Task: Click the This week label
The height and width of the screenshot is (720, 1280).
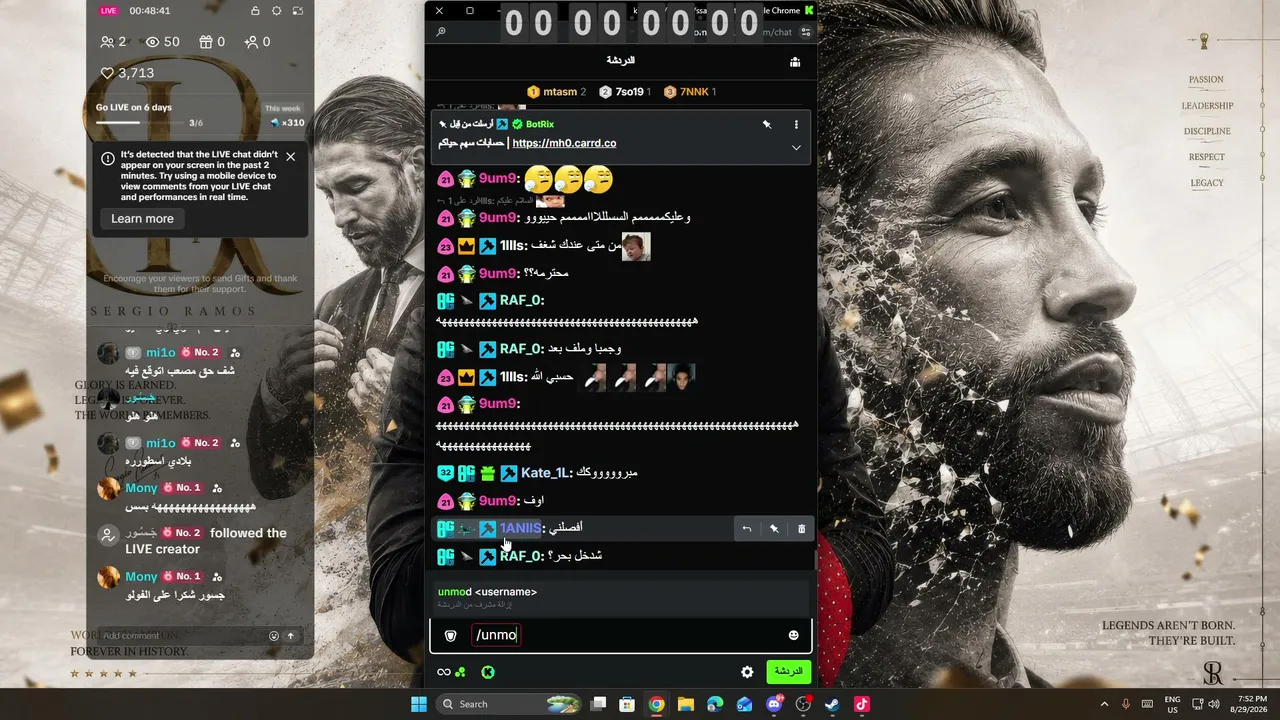Action: [283, 108]
